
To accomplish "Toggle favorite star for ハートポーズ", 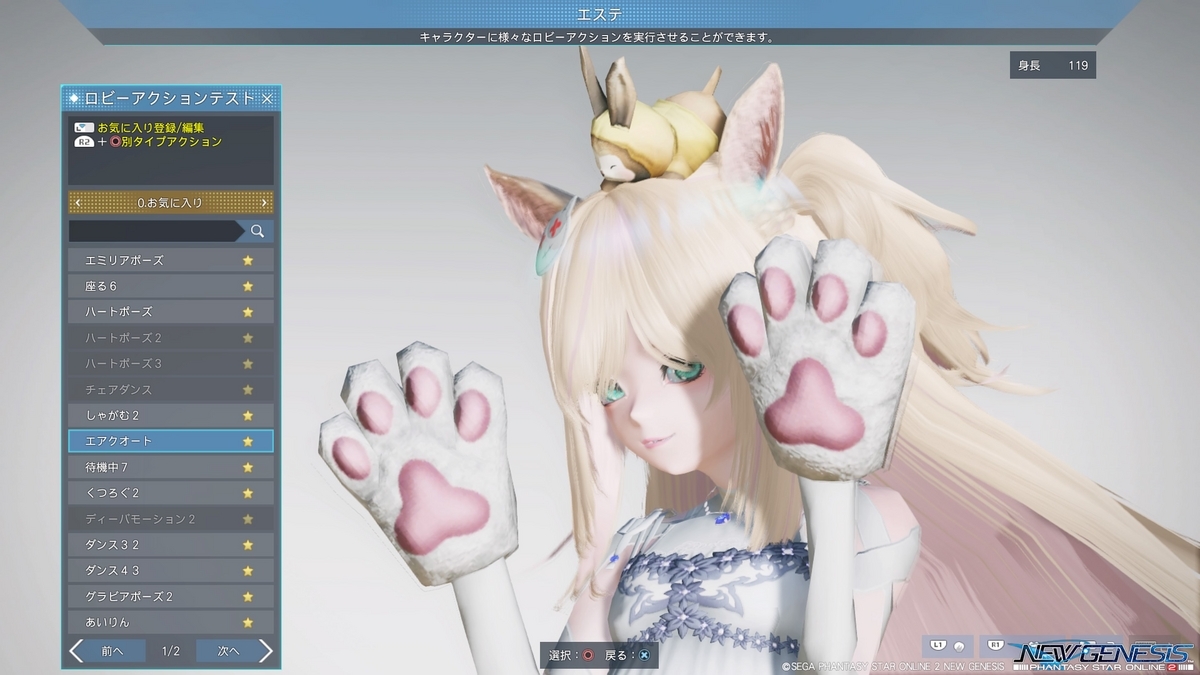I will [x=248, y=312].
